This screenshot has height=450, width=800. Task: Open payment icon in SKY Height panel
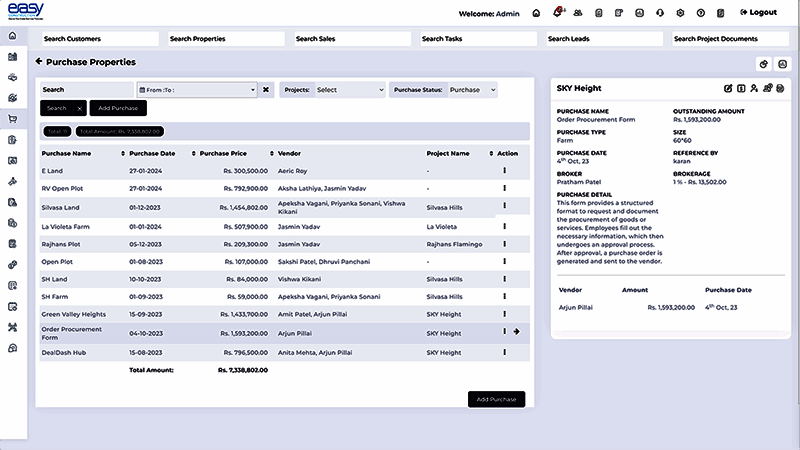tap(741, 88)
